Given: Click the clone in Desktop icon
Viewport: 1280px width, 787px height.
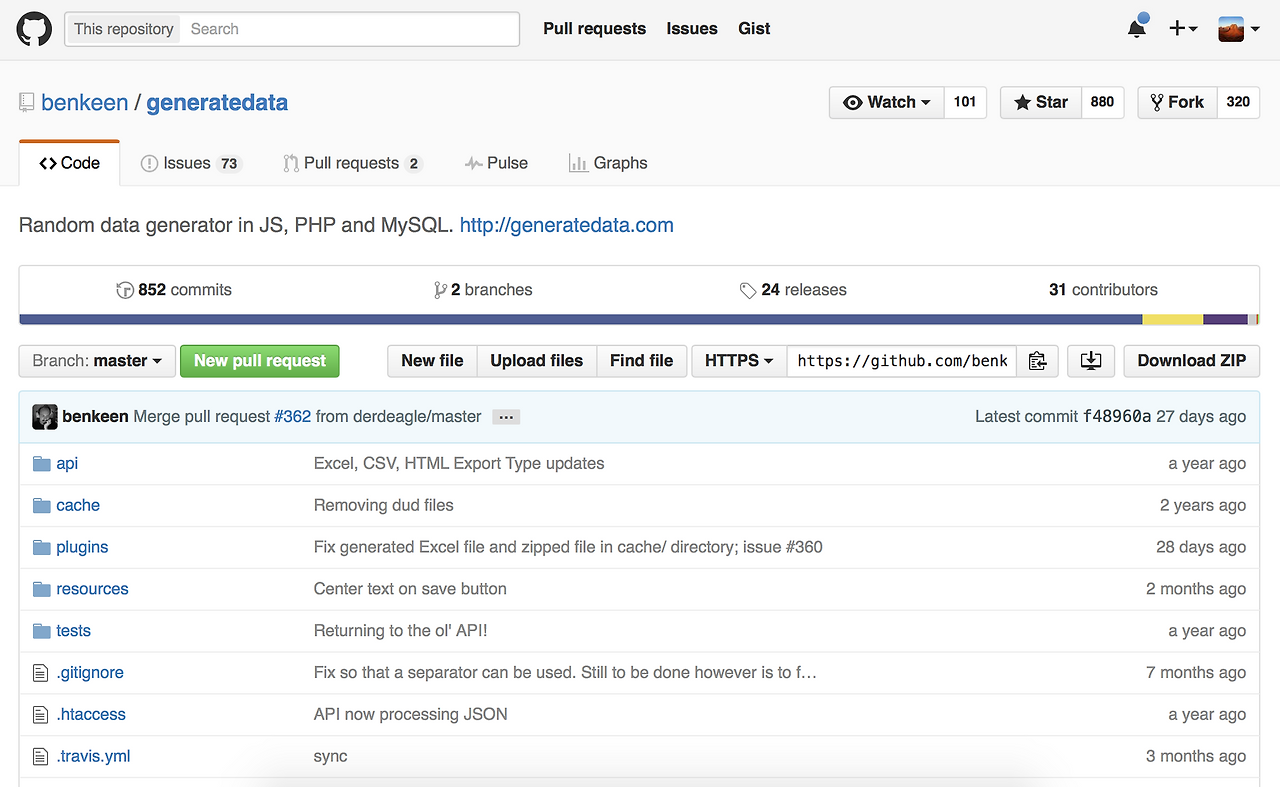Looking at the screenshot, I should pos(1091,361).
